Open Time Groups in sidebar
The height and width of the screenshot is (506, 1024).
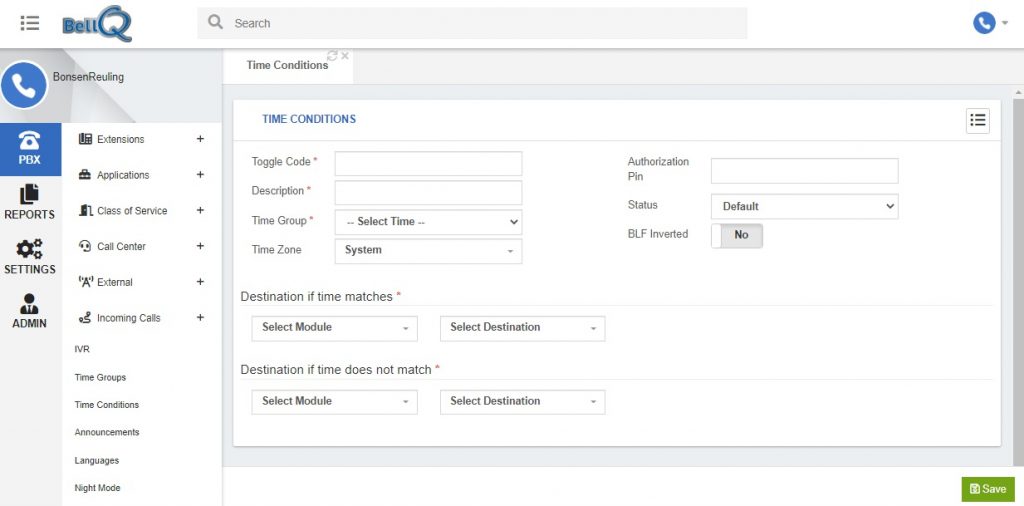[100, 377]
